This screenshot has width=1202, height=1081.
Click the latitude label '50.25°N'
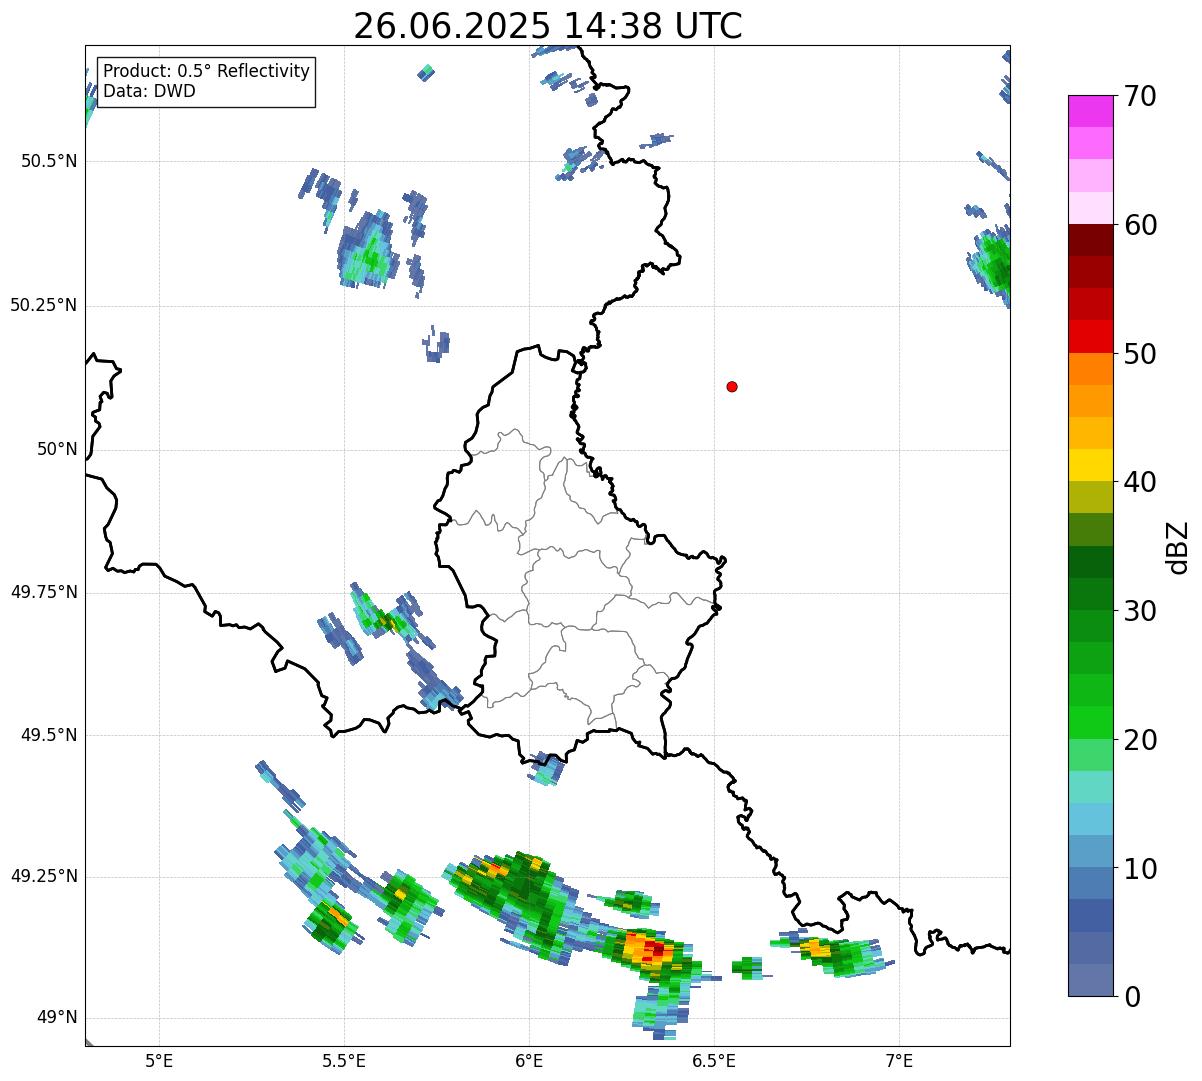pyautogui.click(x=44, y=305)
